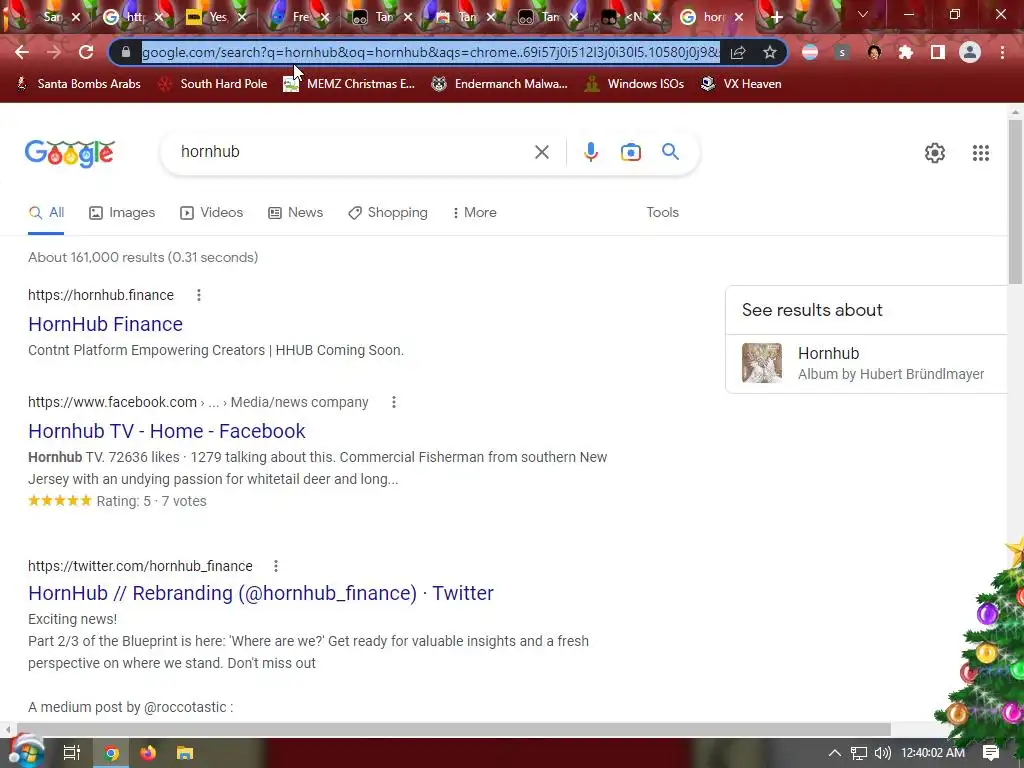Start a voice search with the microphone
This screenshot has width=1024, height=768.
click(x=590, y=152)
